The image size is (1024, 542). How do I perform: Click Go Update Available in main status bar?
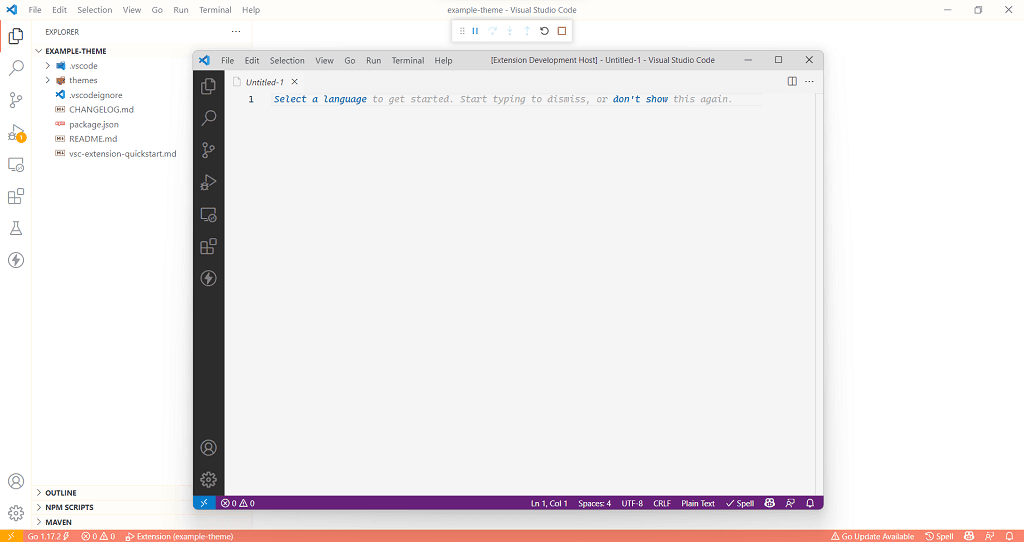pyautogui.click(x=872, y=536)
